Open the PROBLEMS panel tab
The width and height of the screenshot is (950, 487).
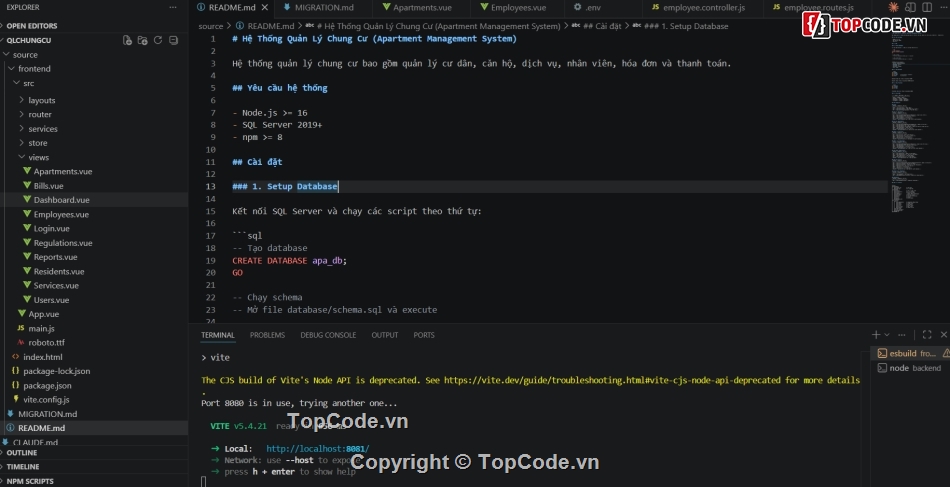coord(267,334)
